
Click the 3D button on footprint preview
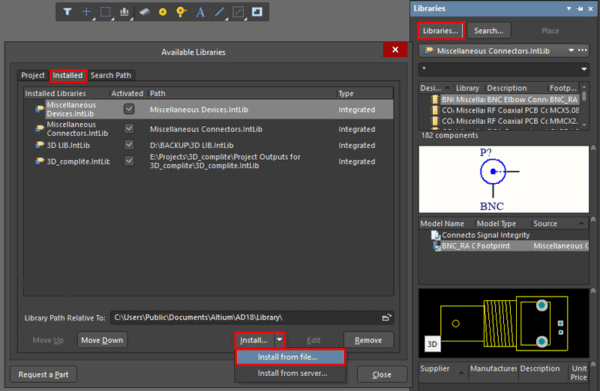pyautogui.click(x=432, y=344)
